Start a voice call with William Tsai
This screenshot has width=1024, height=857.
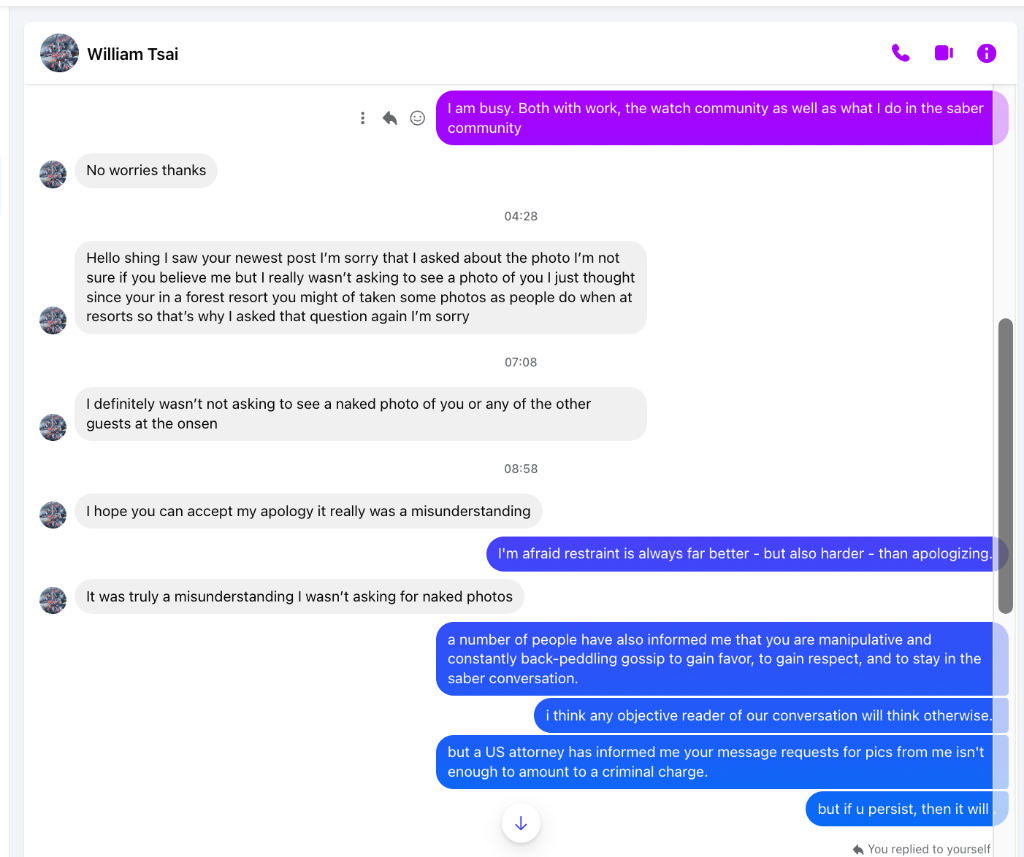point(901,53)
